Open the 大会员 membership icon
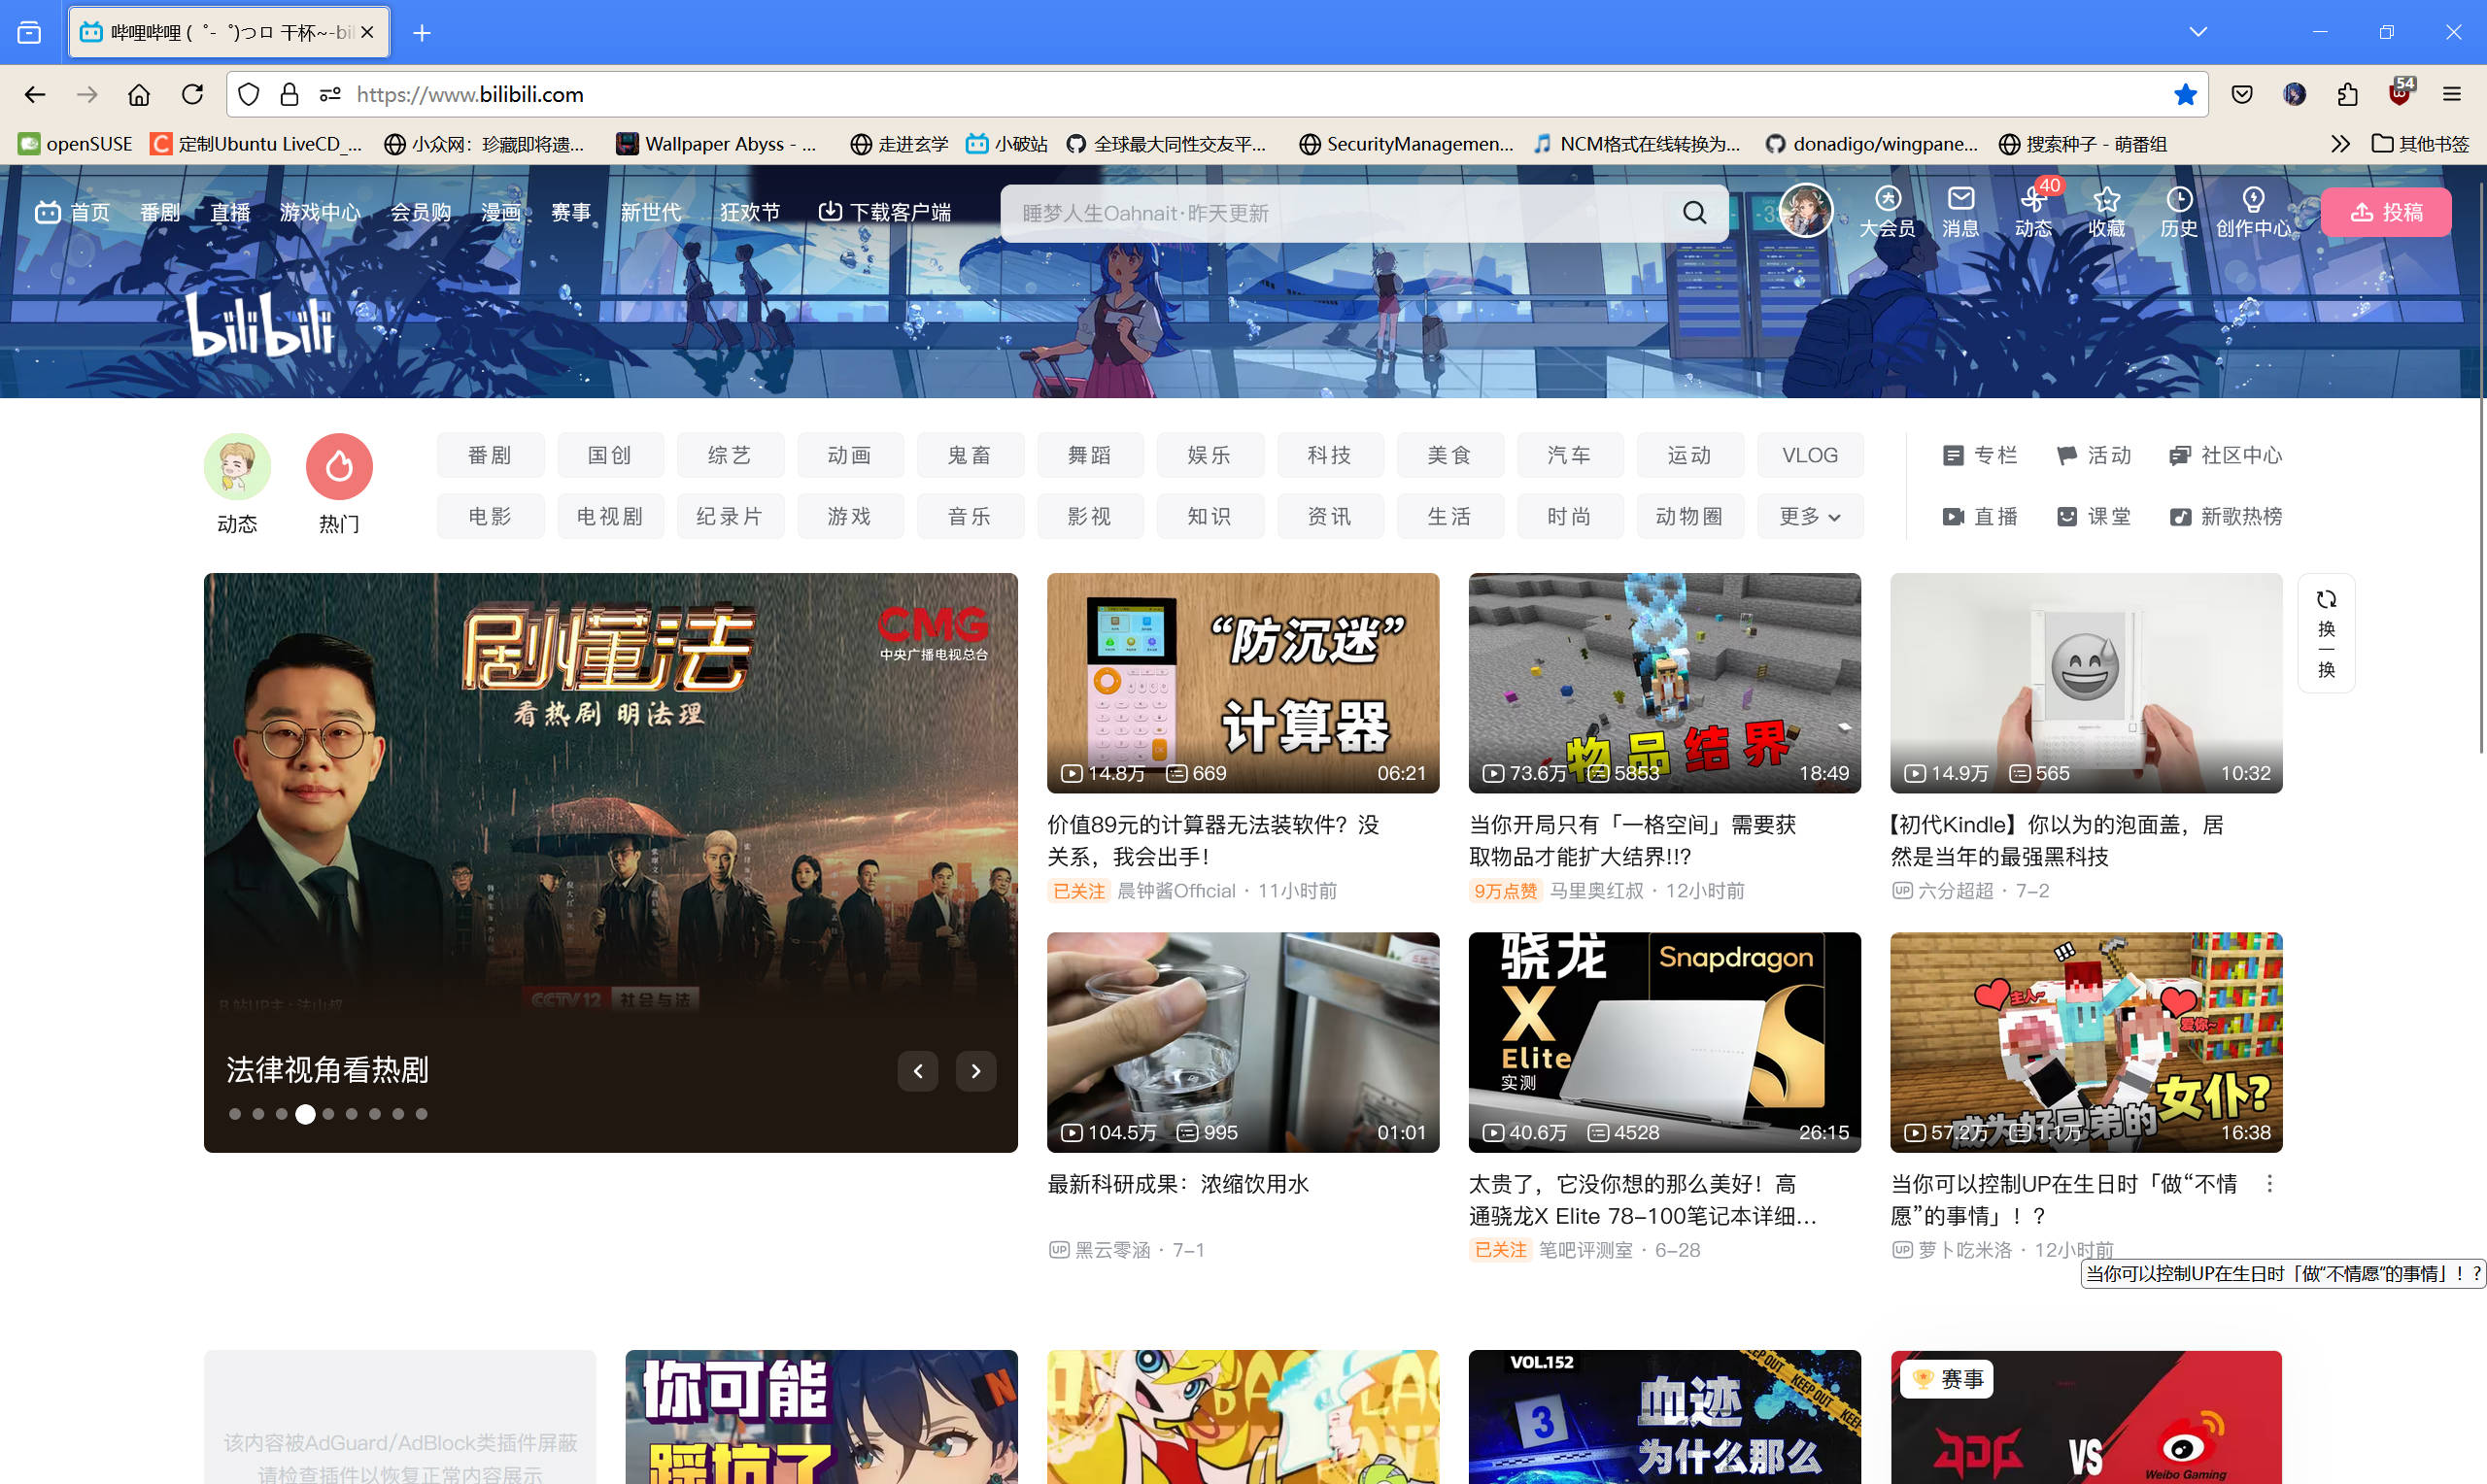Image resolution: width=2487 pixels, height=1484 pixels. (1887, 200)
